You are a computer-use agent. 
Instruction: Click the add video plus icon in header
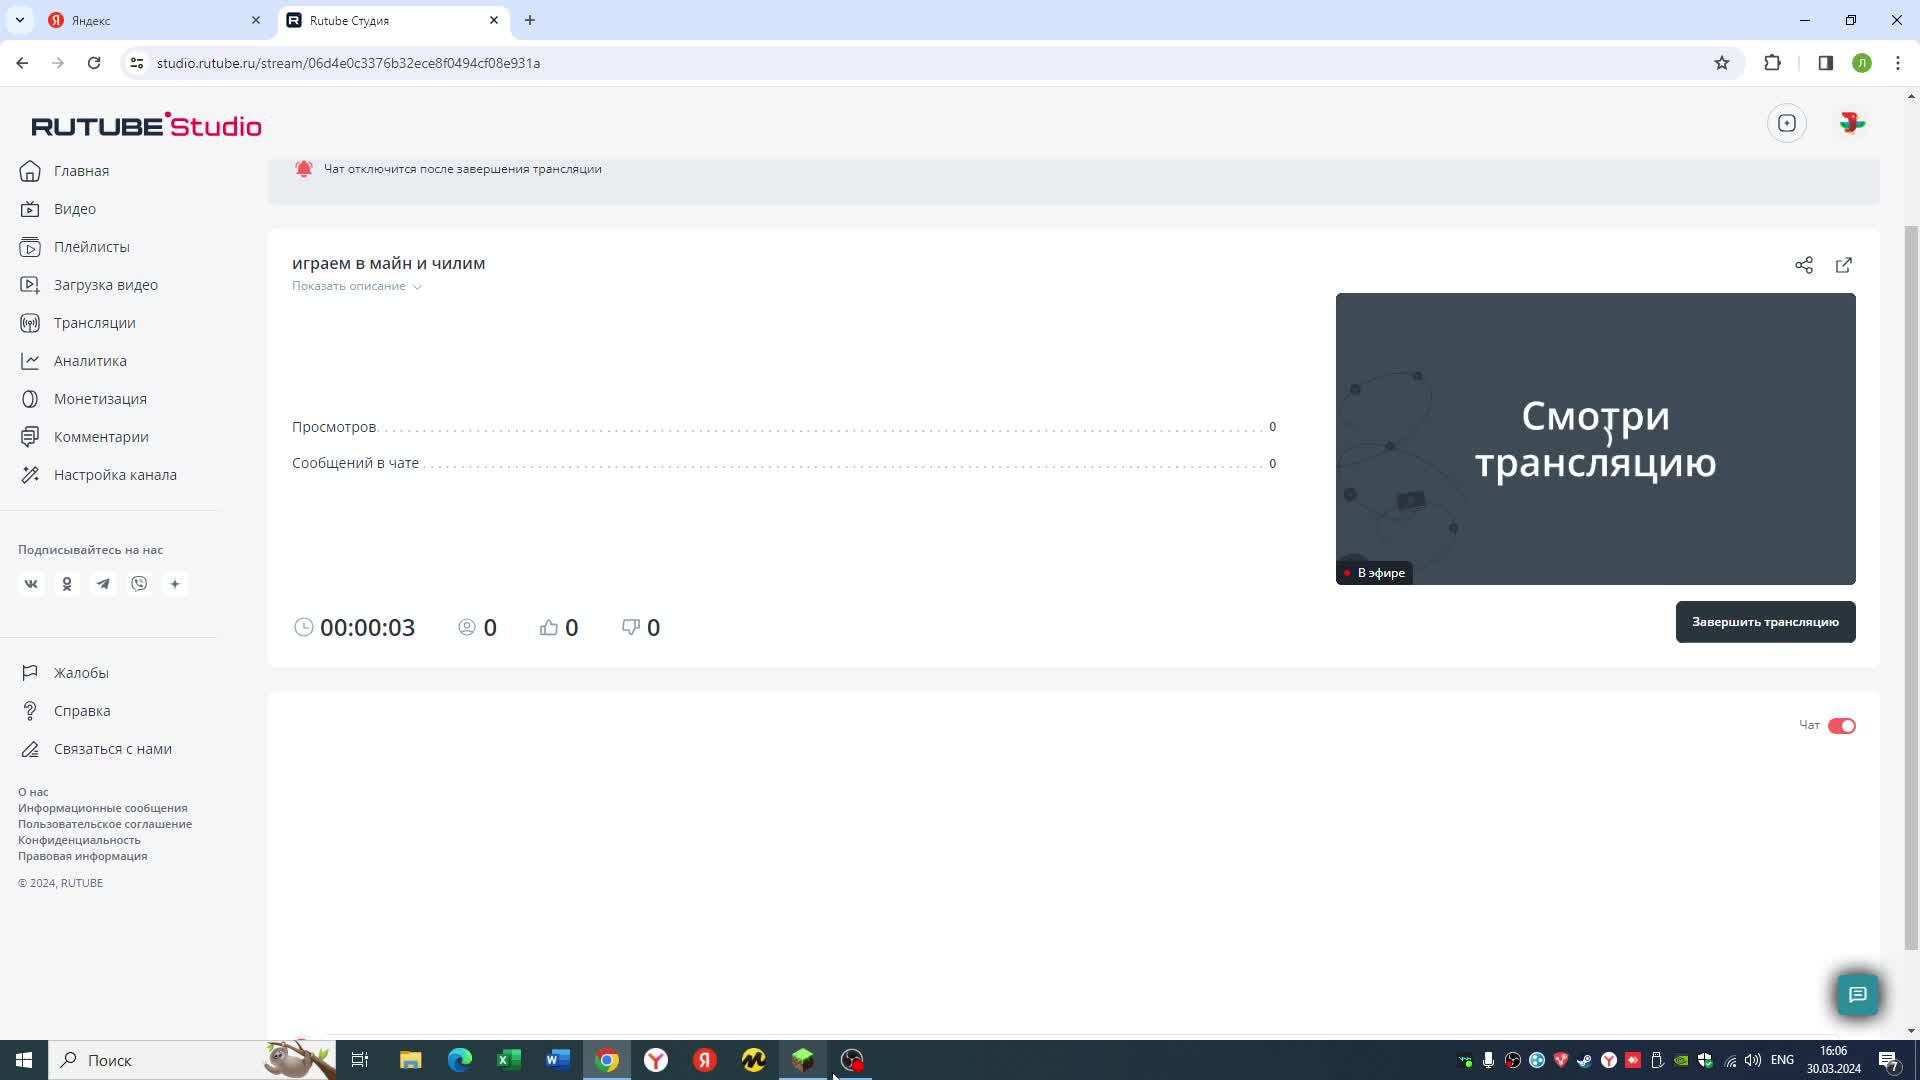[1787, 123]
